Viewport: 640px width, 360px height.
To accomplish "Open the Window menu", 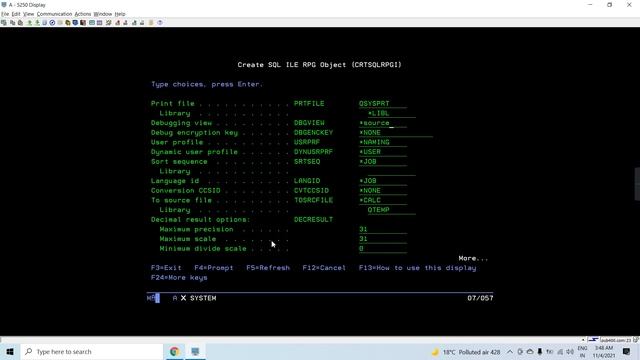I will tap(103, 14).
